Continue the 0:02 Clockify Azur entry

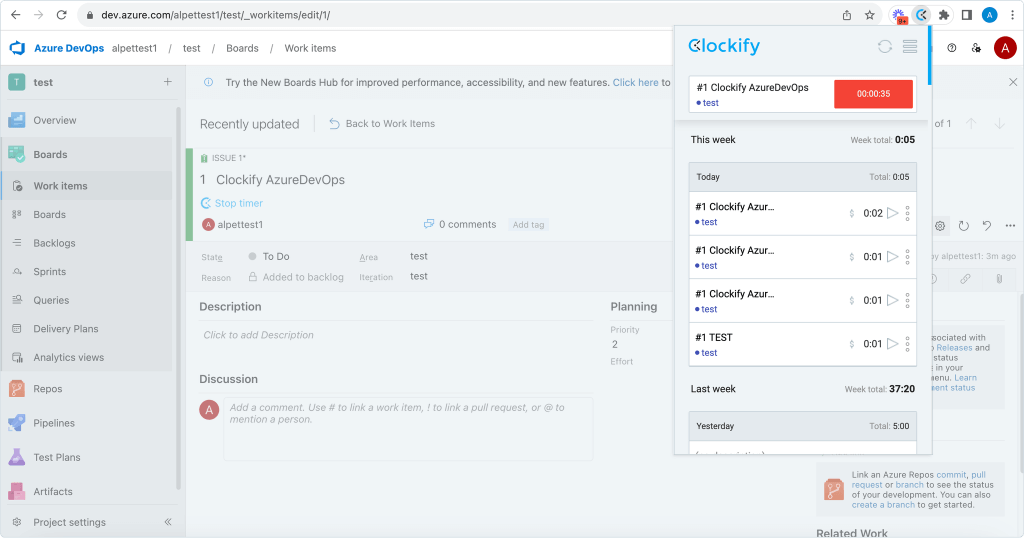point(893,213)
